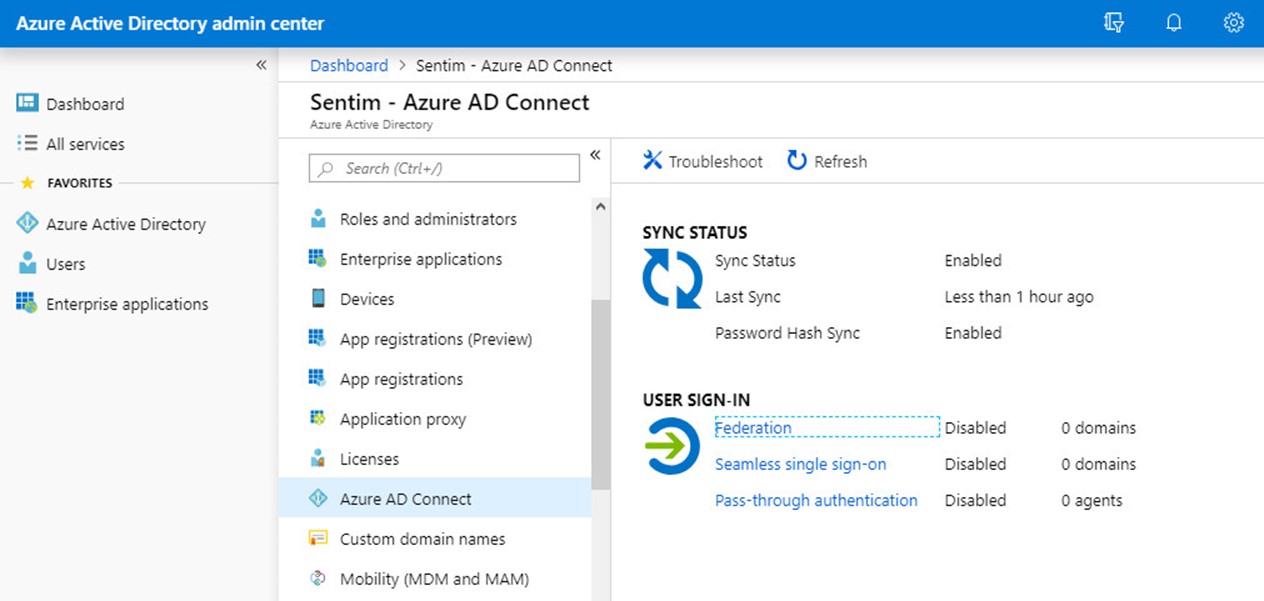Click the "Password Hash Sync" label
Image resolution: width=1264 pixels, height=601 pixels.
(x=787, y=333)
